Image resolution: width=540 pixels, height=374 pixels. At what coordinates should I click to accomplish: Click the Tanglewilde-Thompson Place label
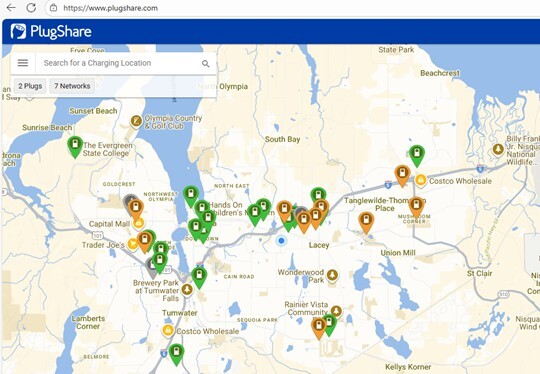coord(385,204)
